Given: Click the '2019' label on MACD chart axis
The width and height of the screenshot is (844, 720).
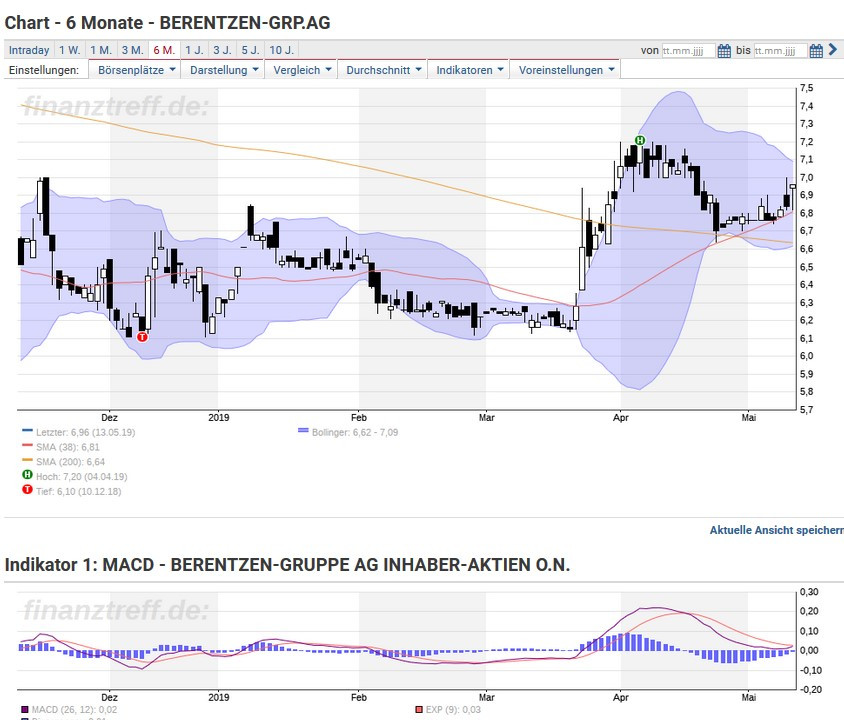Looking at the screenshot, I should [x=218, y=697].
